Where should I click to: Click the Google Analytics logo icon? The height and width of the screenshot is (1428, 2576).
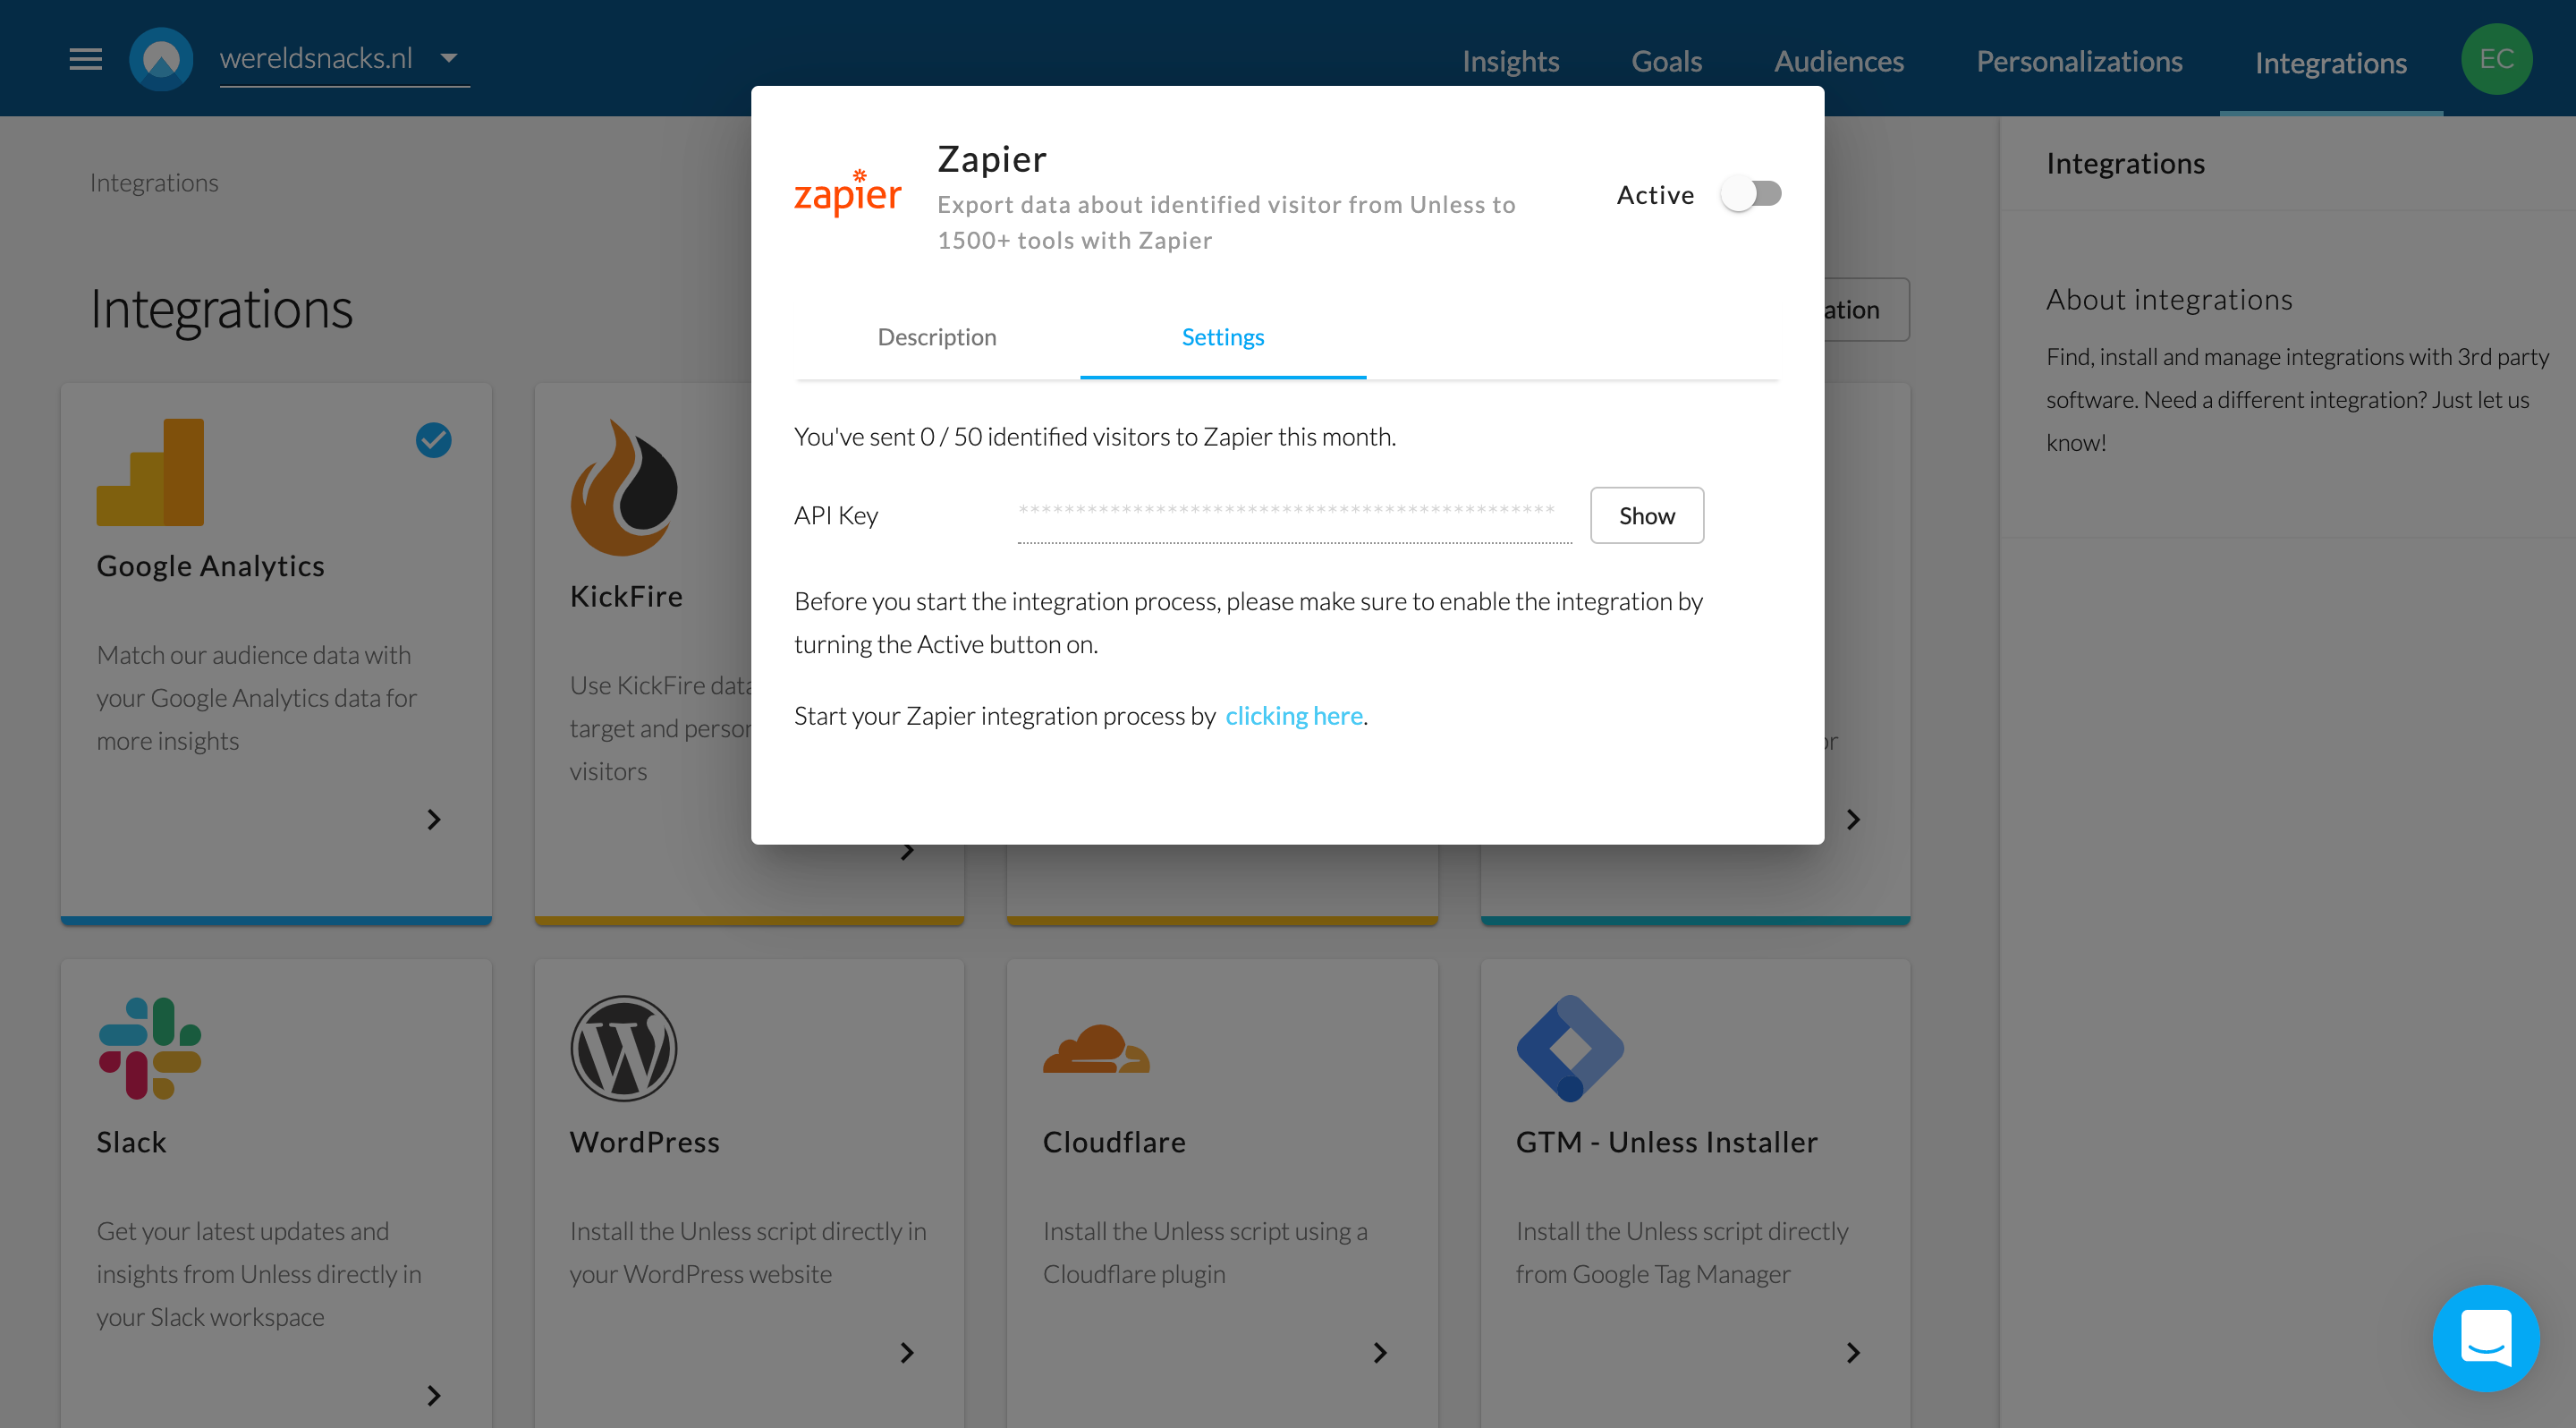(x=150, y=472)
